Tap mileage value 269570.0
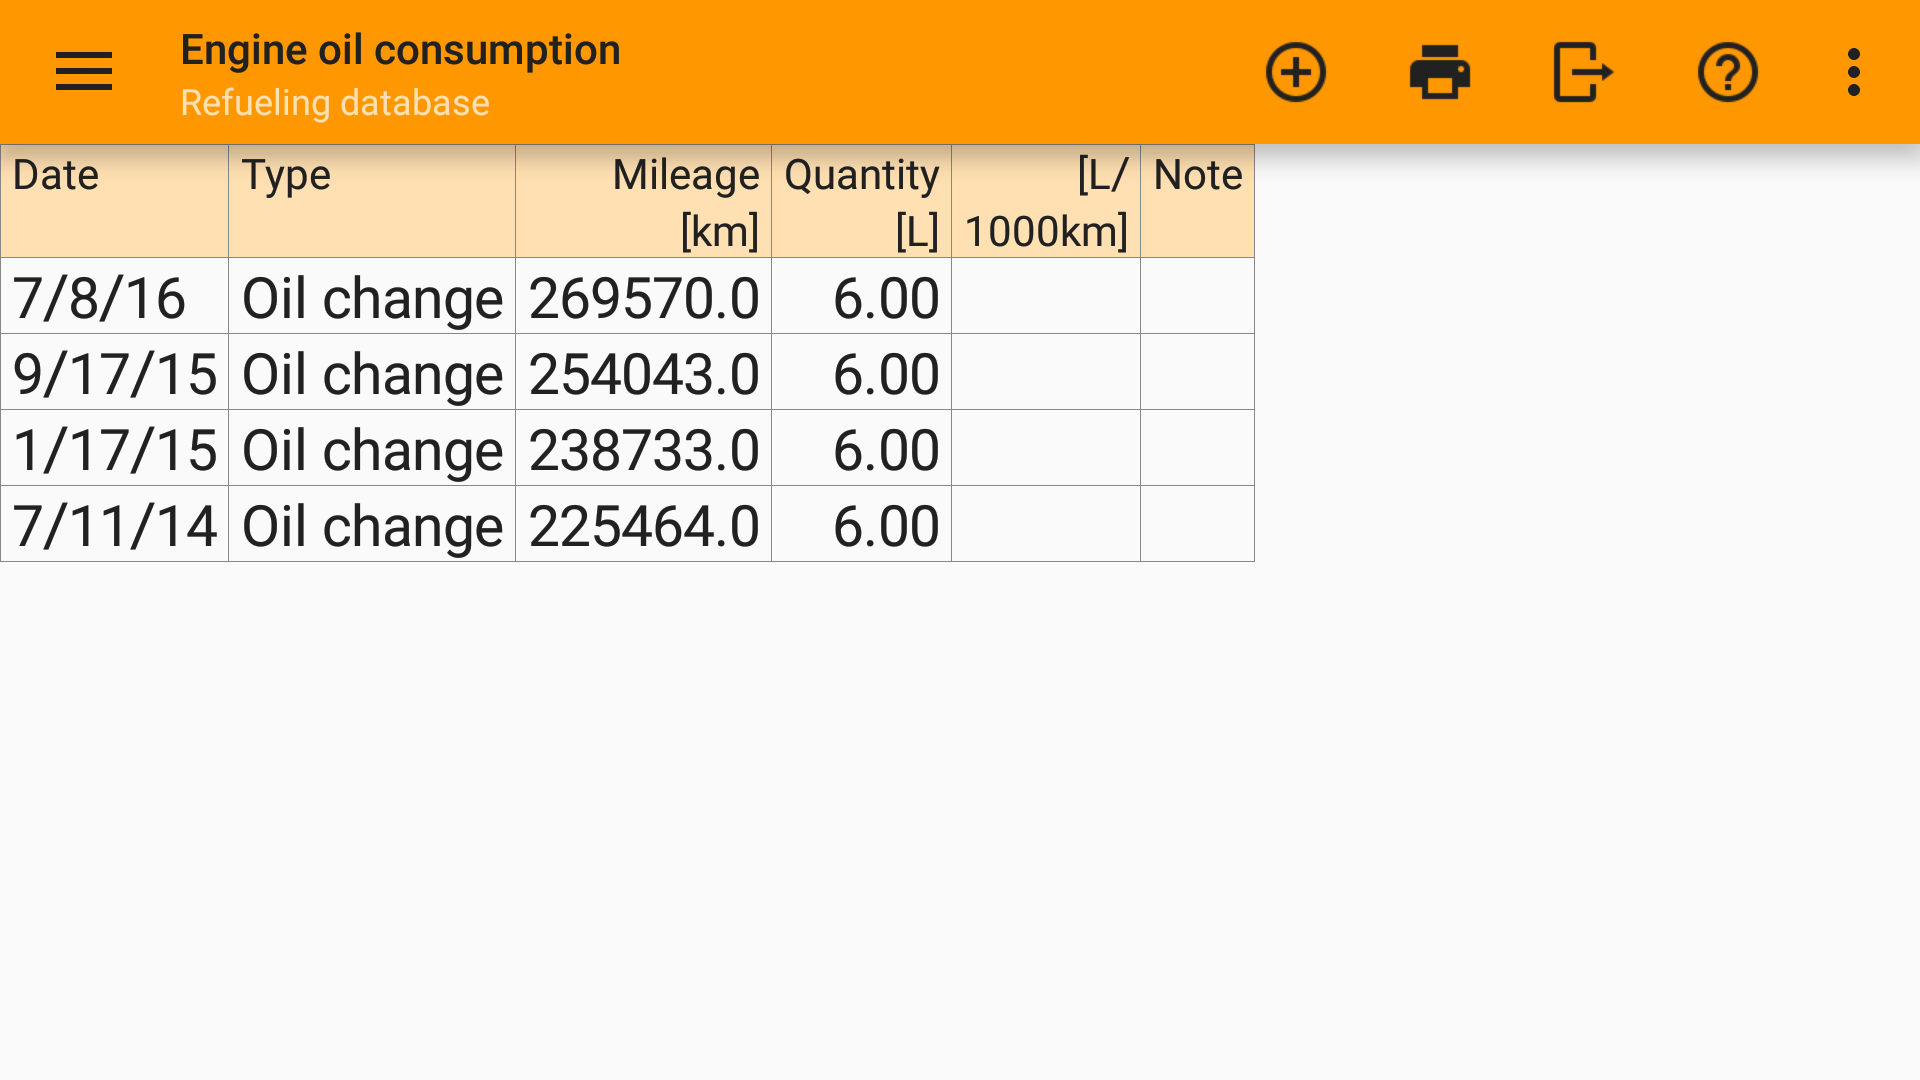This screenshot has width=1920, height=1080. tap(643, 297)
